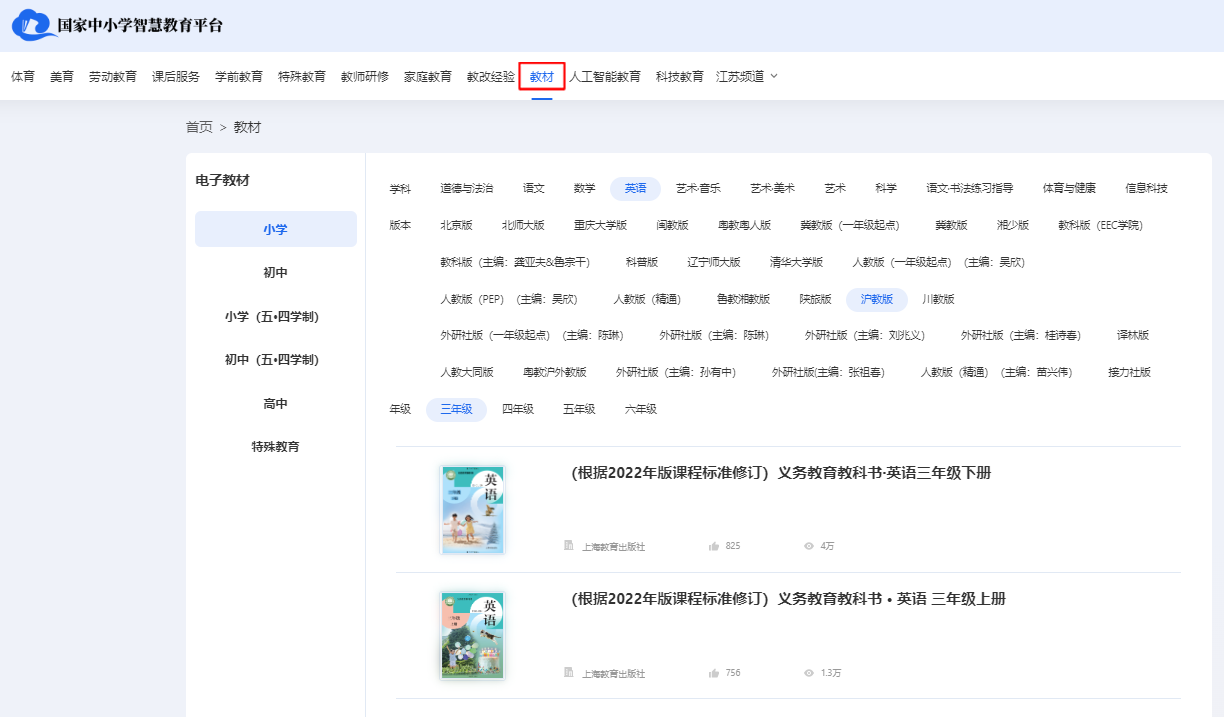Click publisher icon beside 上海教育出版社 for 上册
Viewport: 1224px width, 717px height.
[x=569, y=673]
